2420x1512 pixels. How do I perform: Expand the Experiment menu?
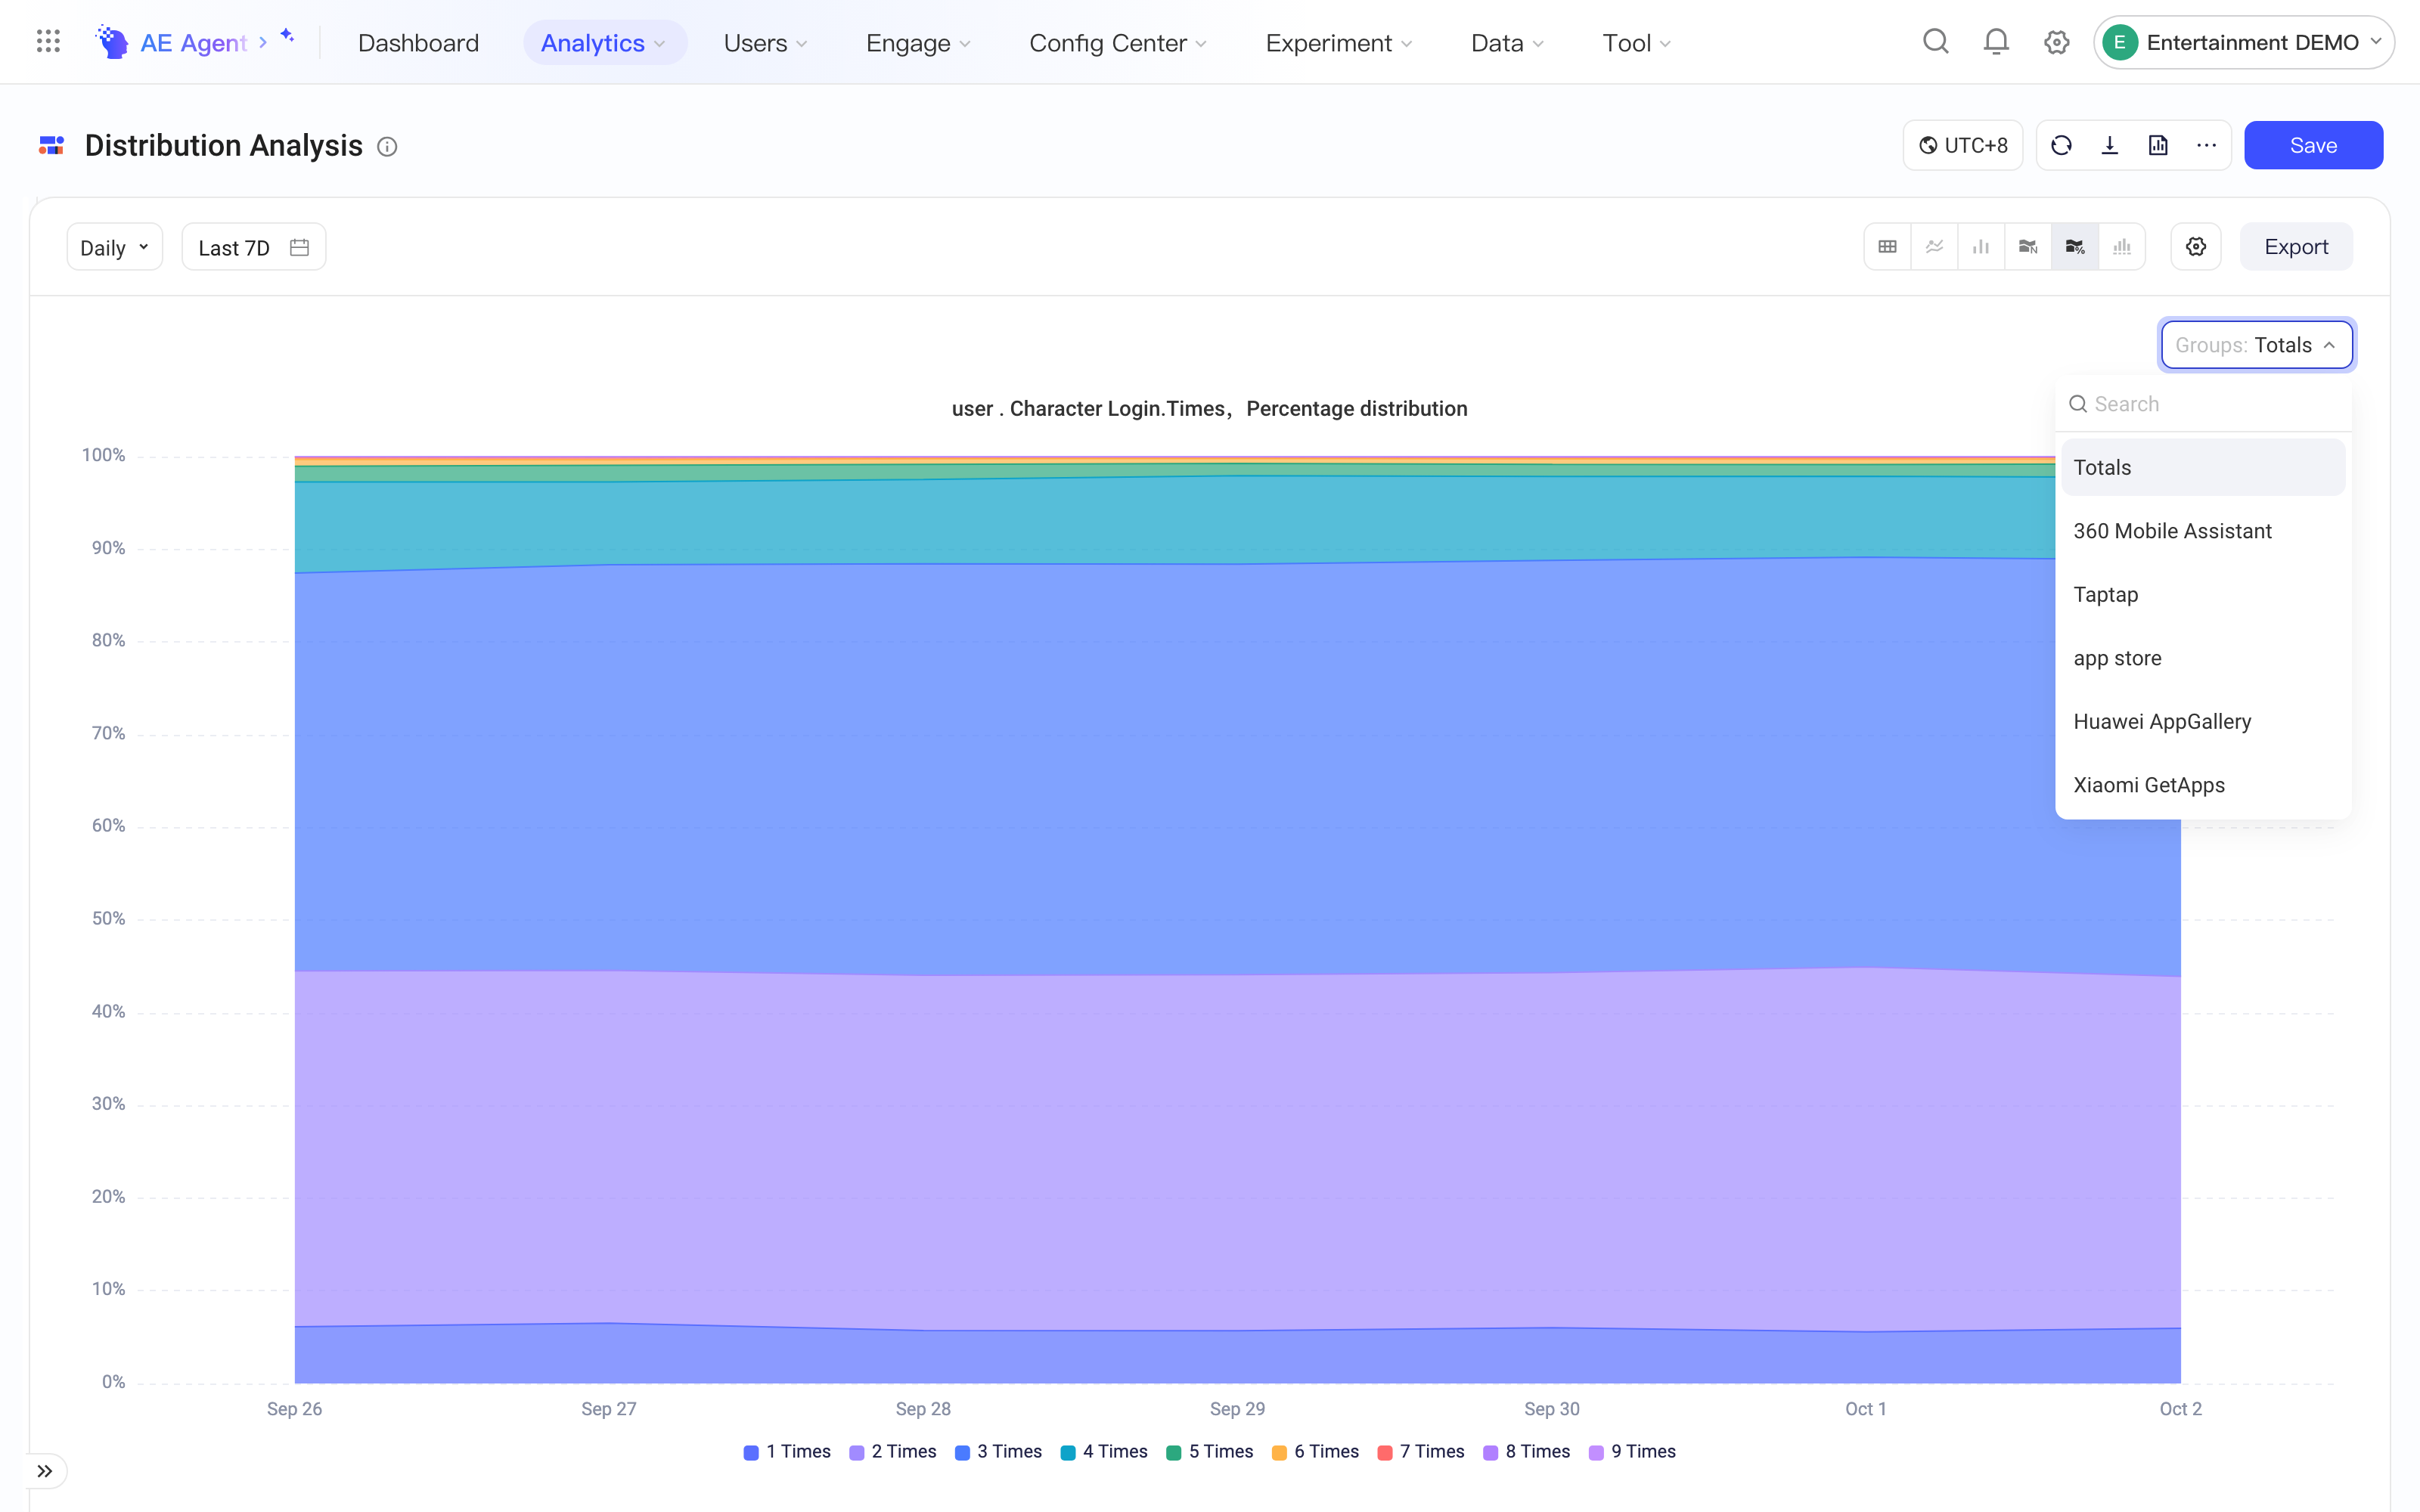1339,43
